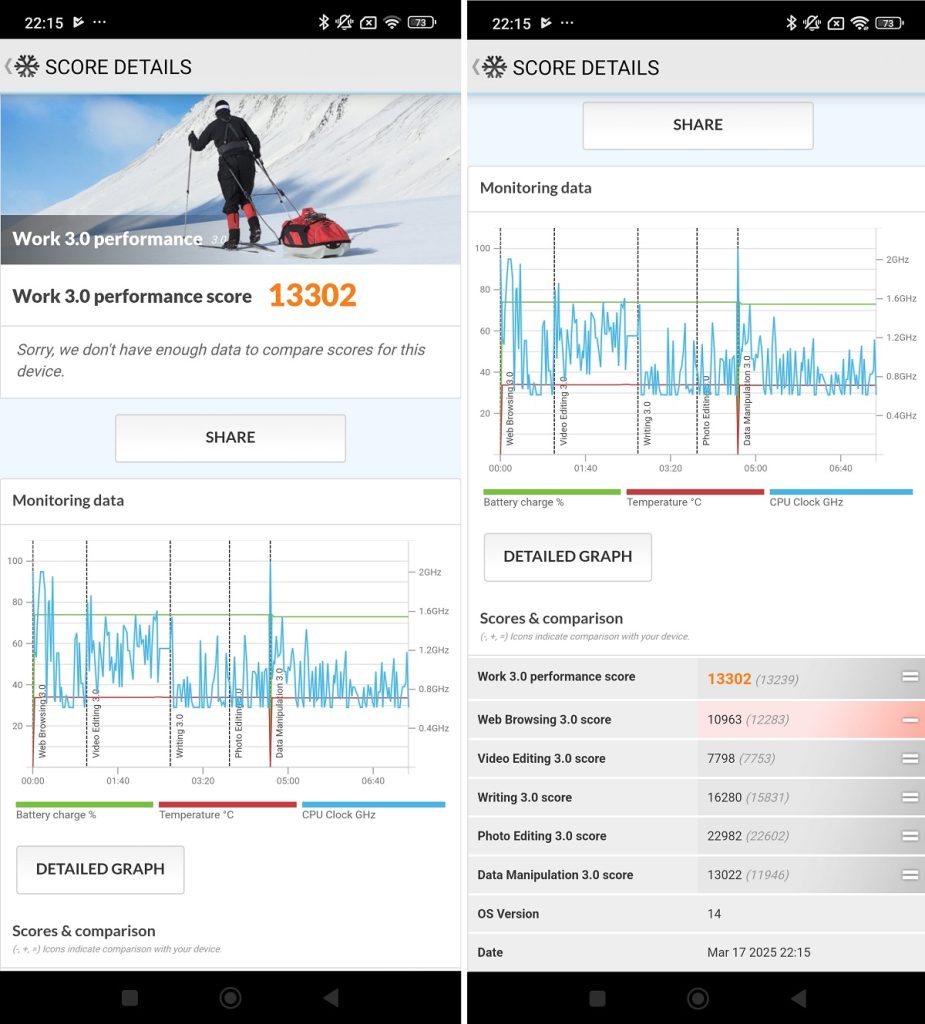
Task: Select the Writing 3.0 score label
Action: pyautogui.click(x=525, y=797)
